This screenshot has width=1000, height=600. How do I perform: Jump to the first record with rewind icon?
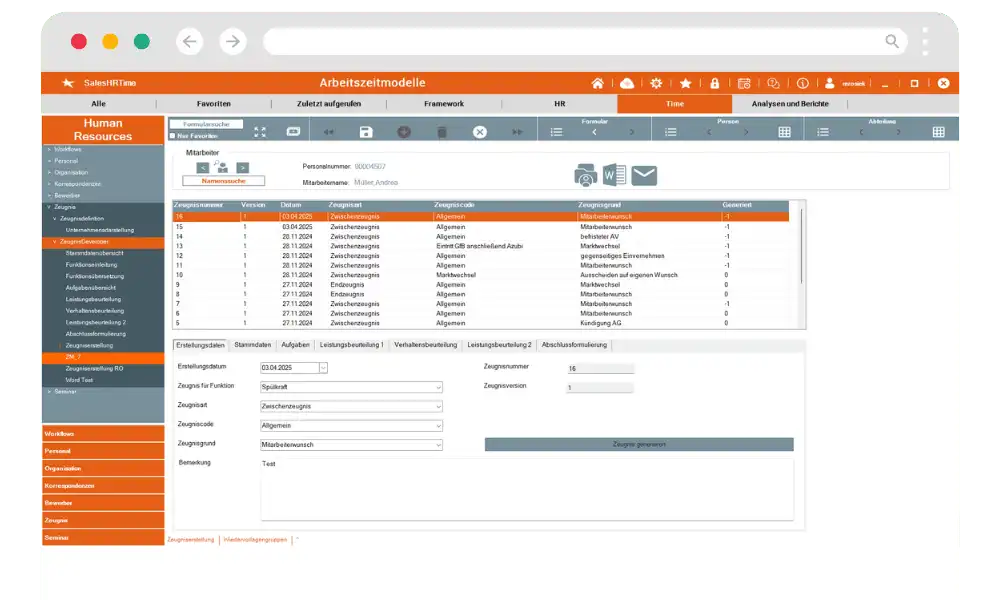click(328, 132)
